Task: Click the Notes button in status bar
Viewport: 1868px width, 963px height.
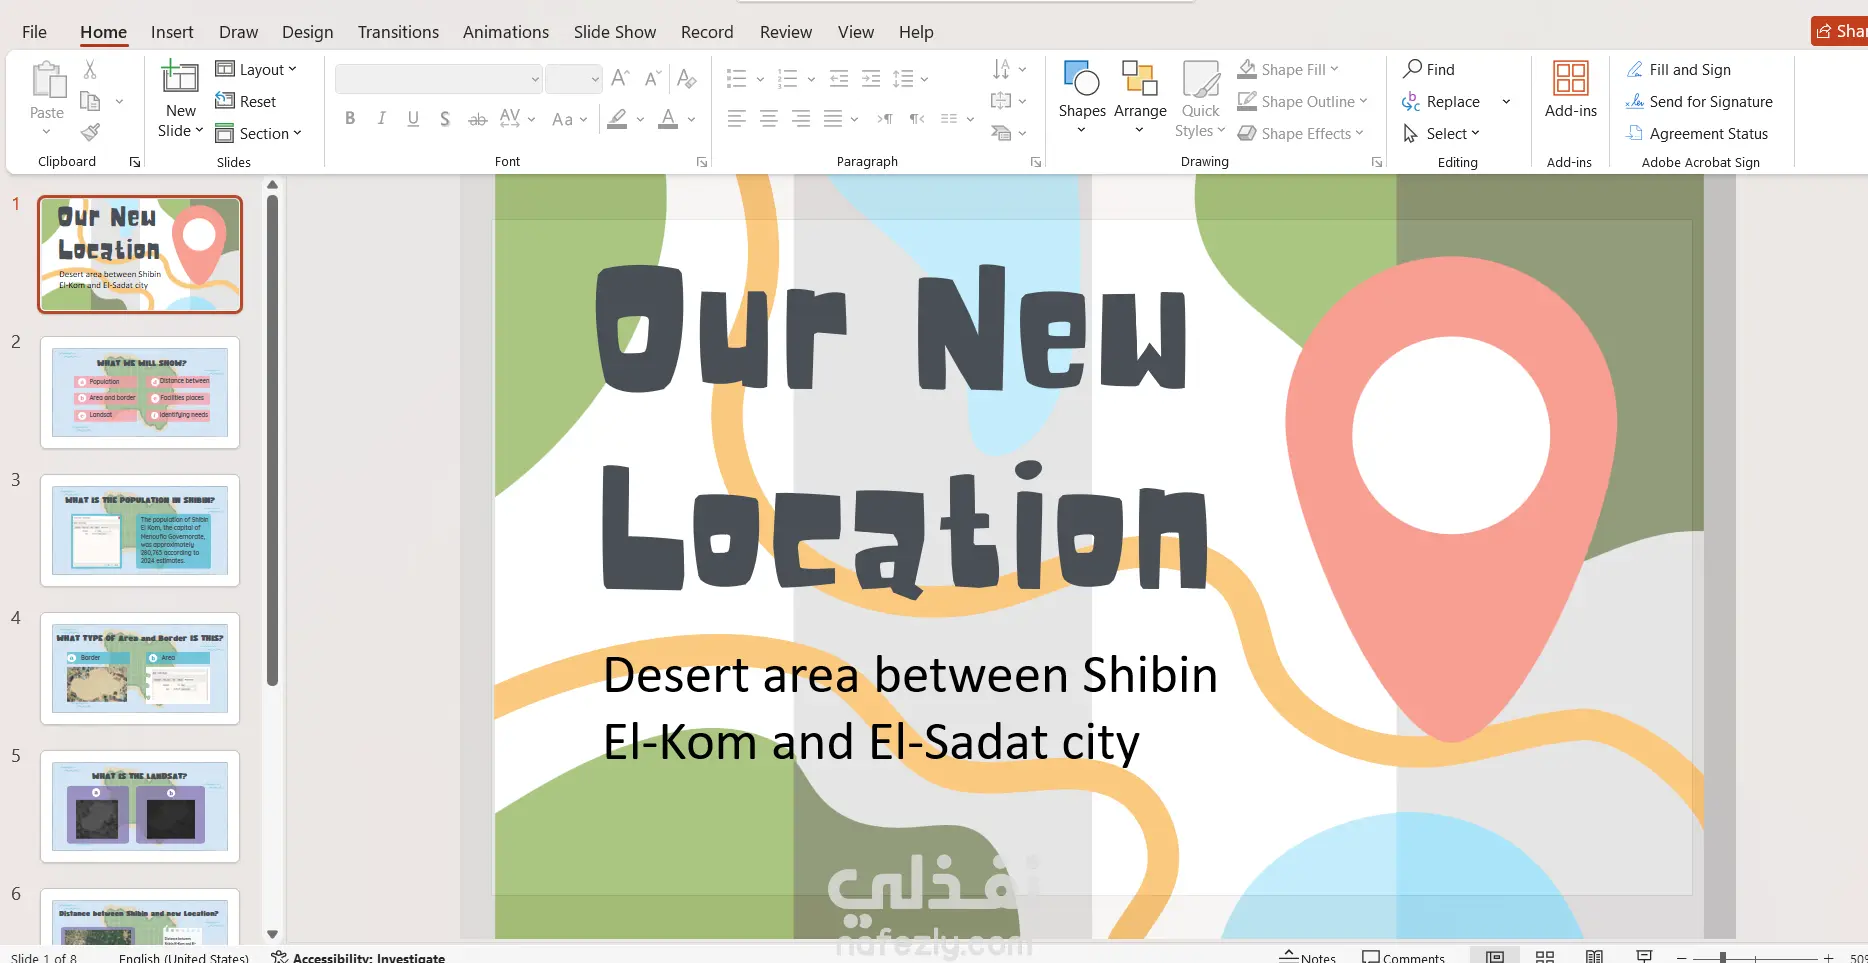Action: [x=1308, y=956]
